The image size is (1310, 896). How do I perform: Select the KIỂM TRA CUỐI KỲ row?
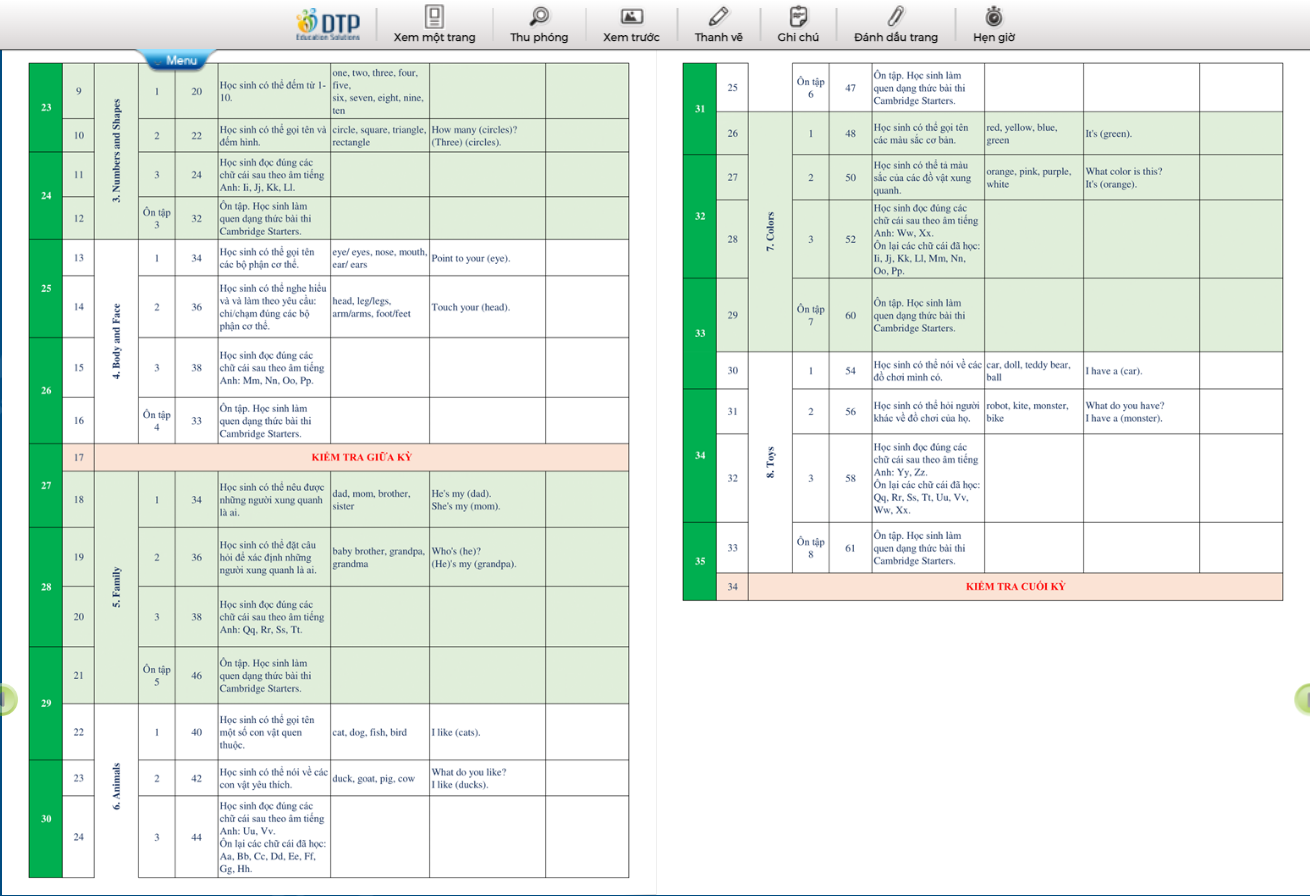[x=1015, y=586]
